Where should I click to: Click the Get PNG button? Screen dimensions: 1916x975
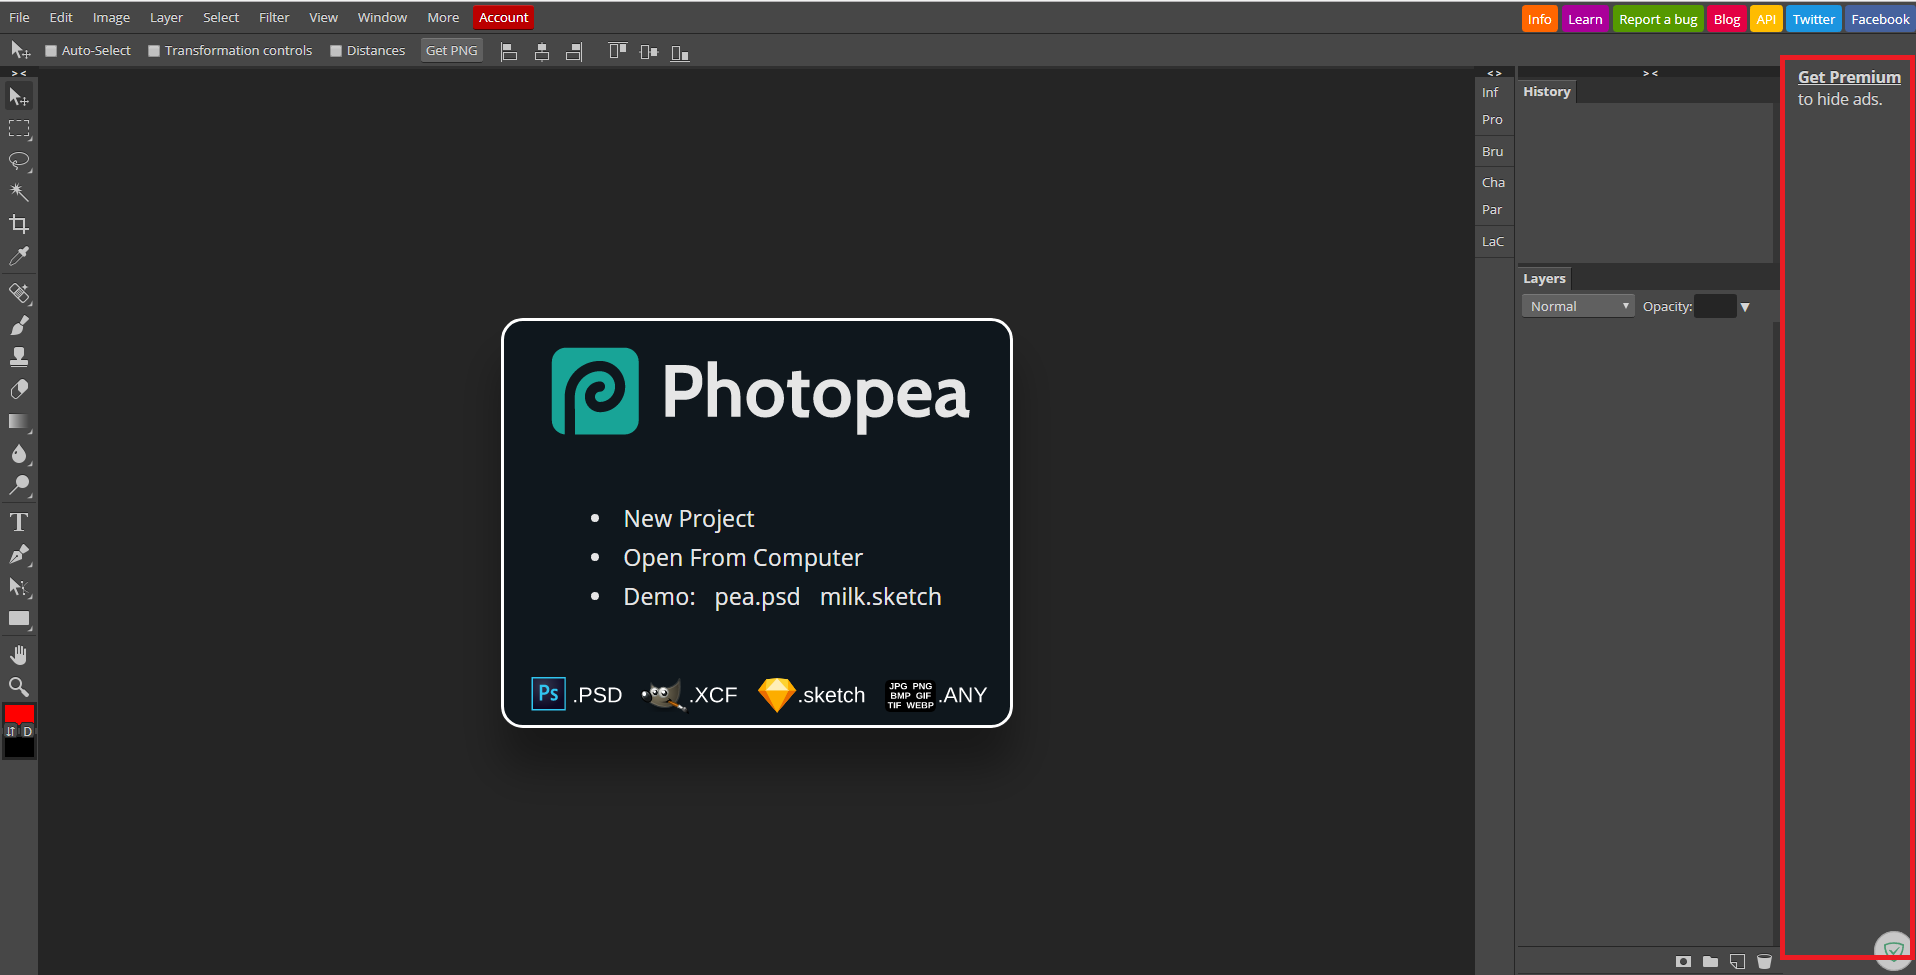pos(451,50)
